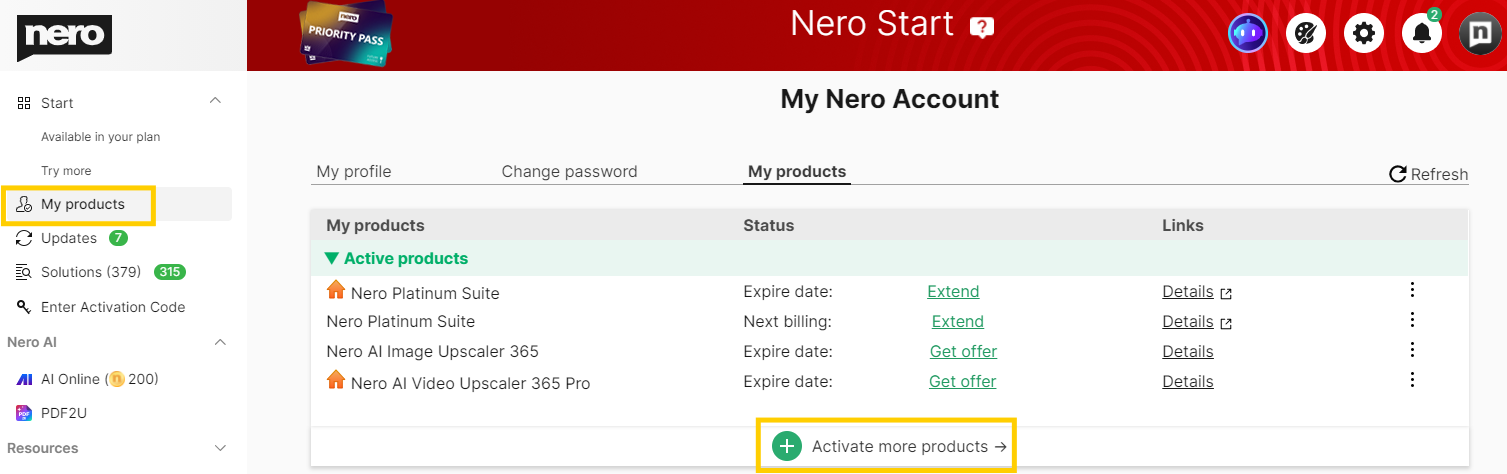The width and height of the screenshot is (1507, 474).
Task: Switch to the My profile tab
Action: (x=354, y=171)
